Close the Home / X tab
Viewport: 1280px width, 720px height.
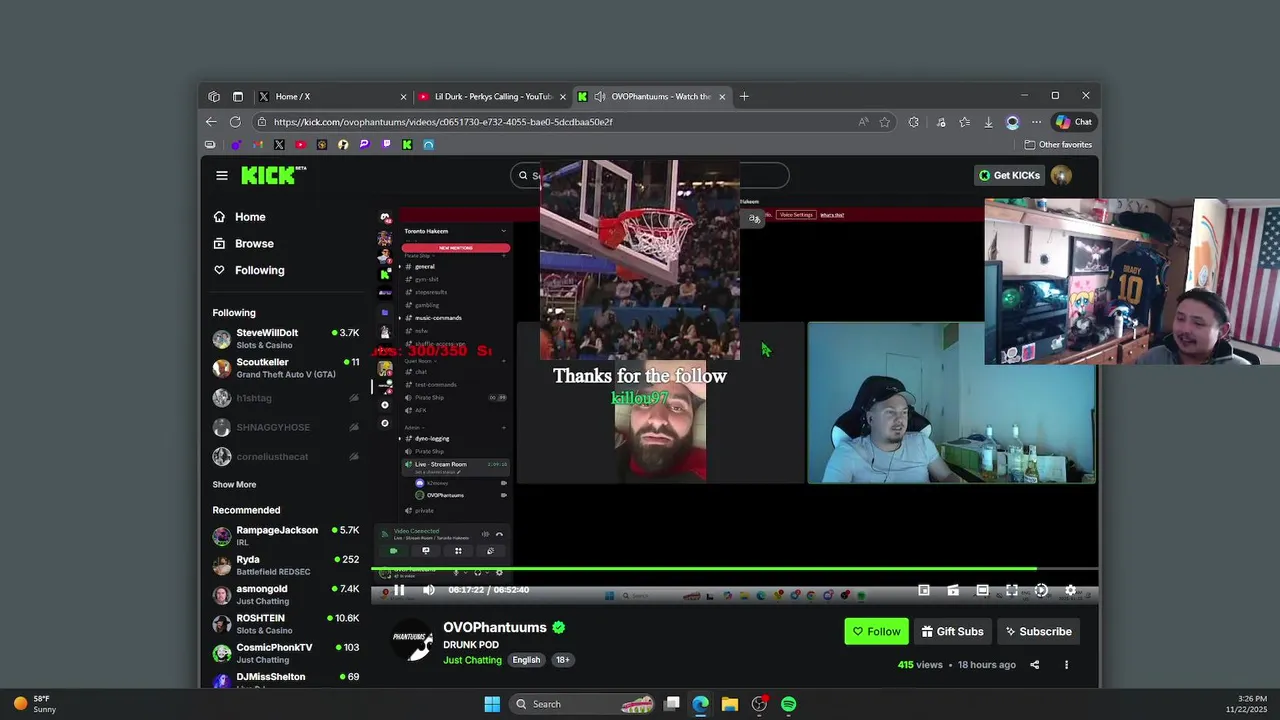(x=403, y=97)
